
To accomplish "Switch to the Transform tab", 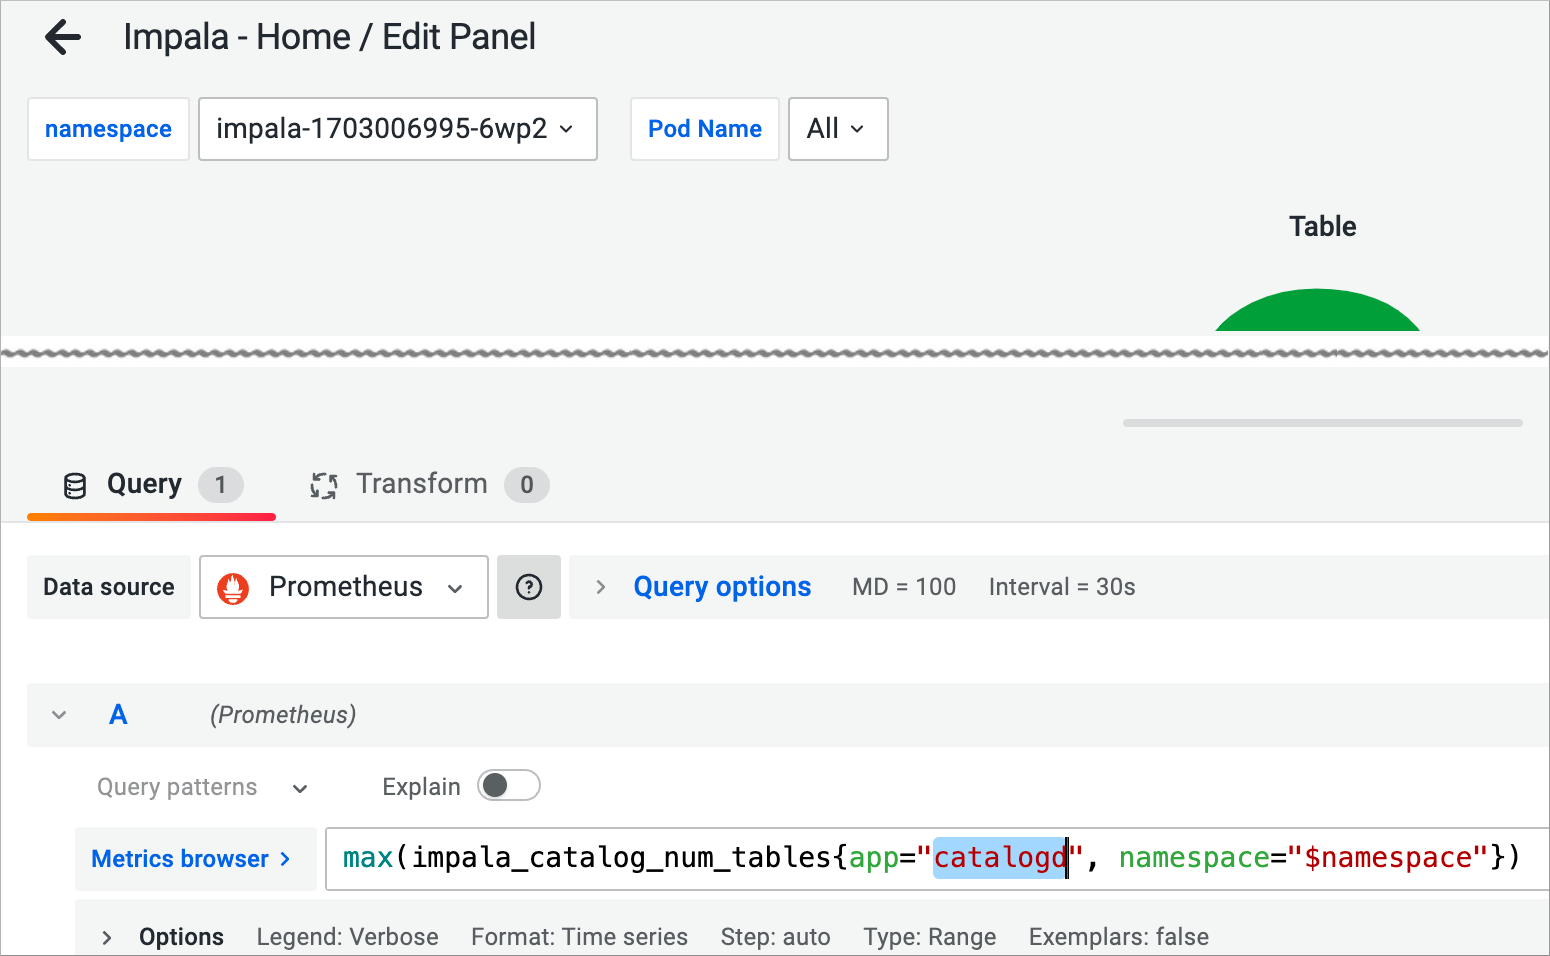I will pyautogui.click(x=422, y=485).
